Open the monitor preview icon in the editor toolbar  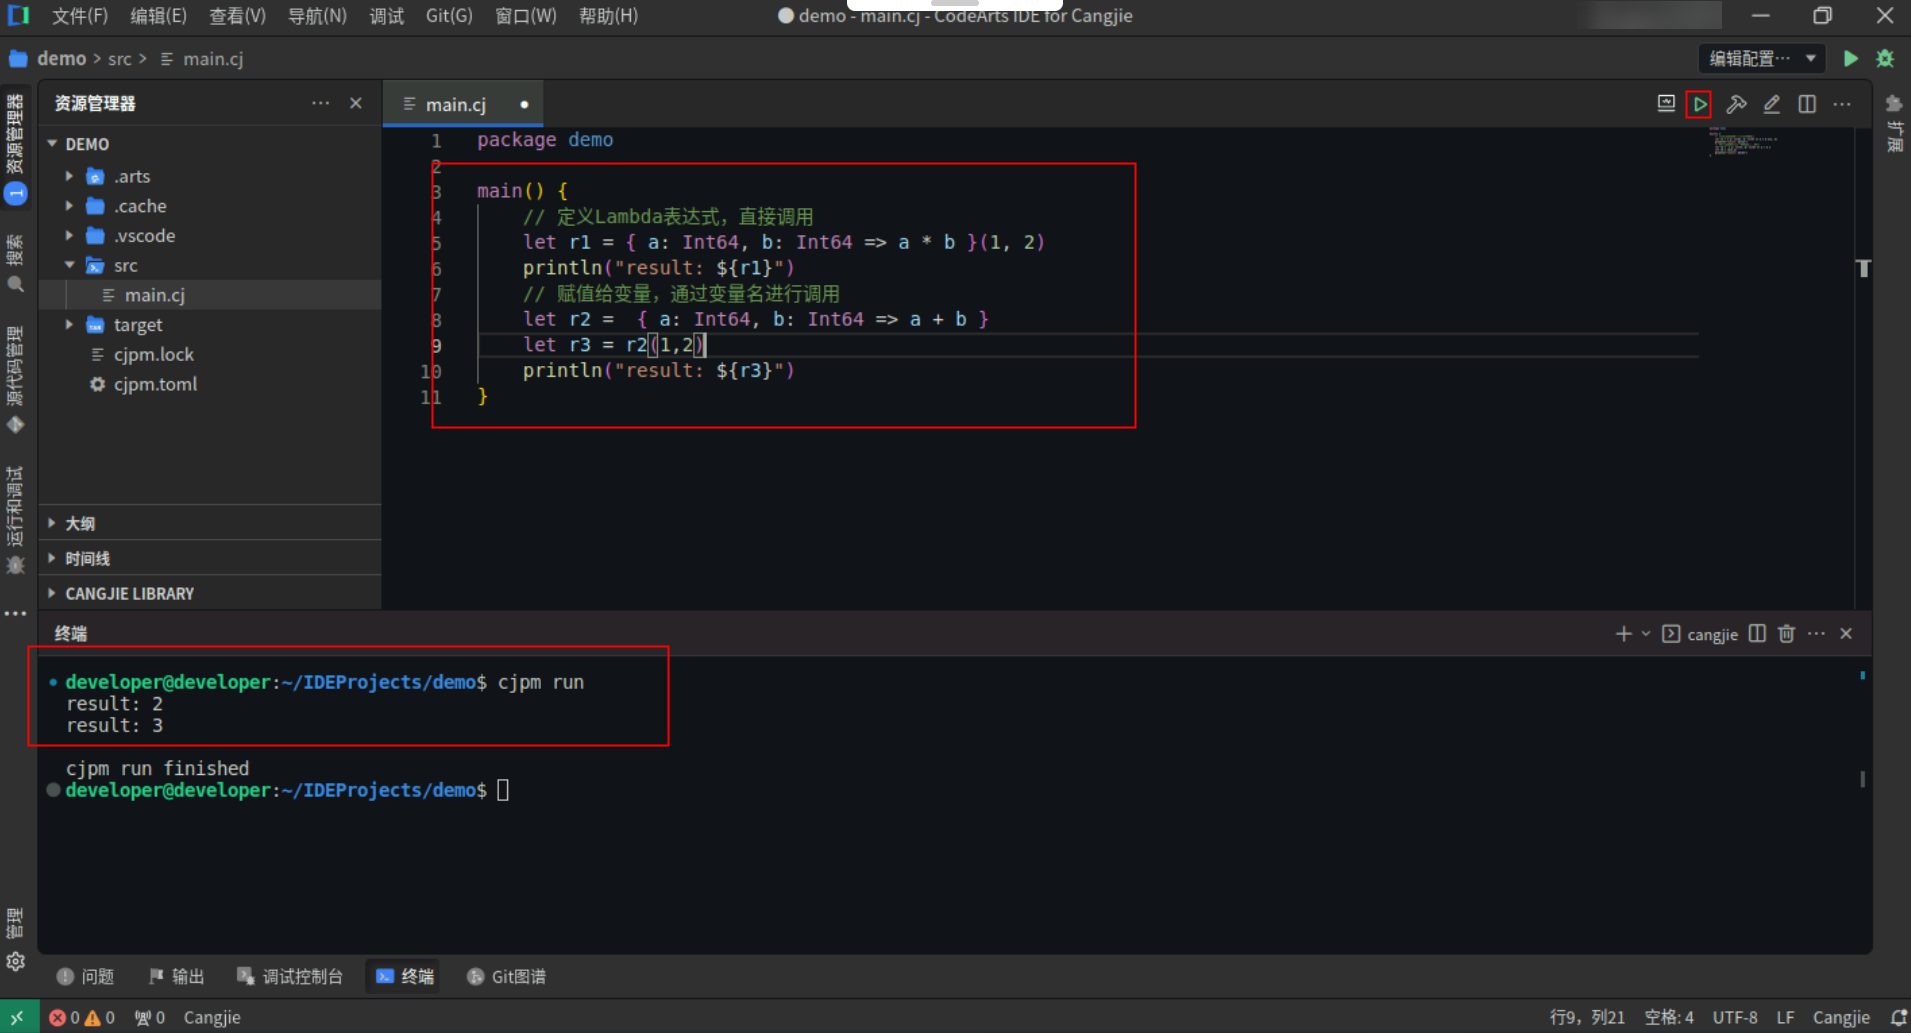coord(1666,104)
